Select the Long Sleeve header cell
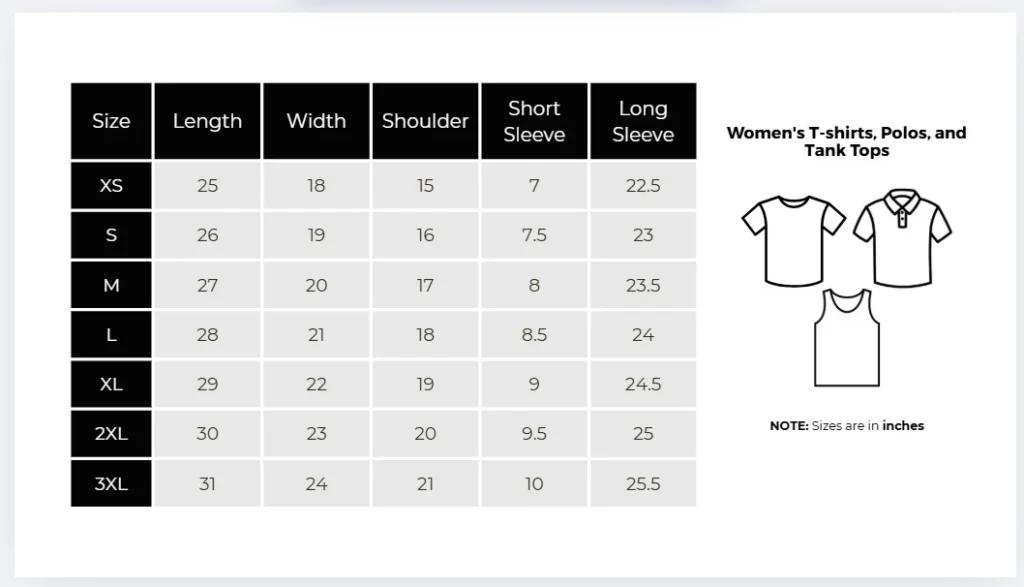This screenshot has width=1024, height=587. tap(643, 121)
